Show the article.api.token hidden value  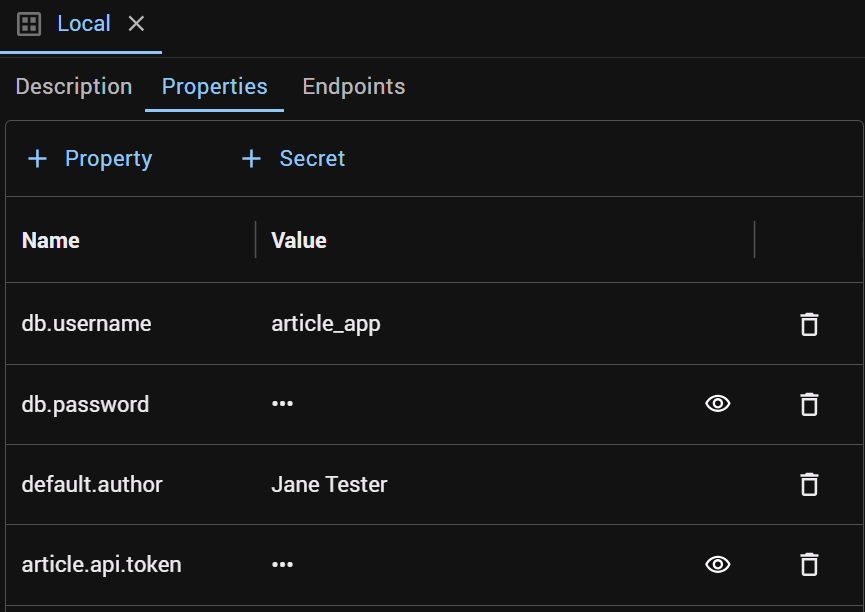(x=718, y=565)
